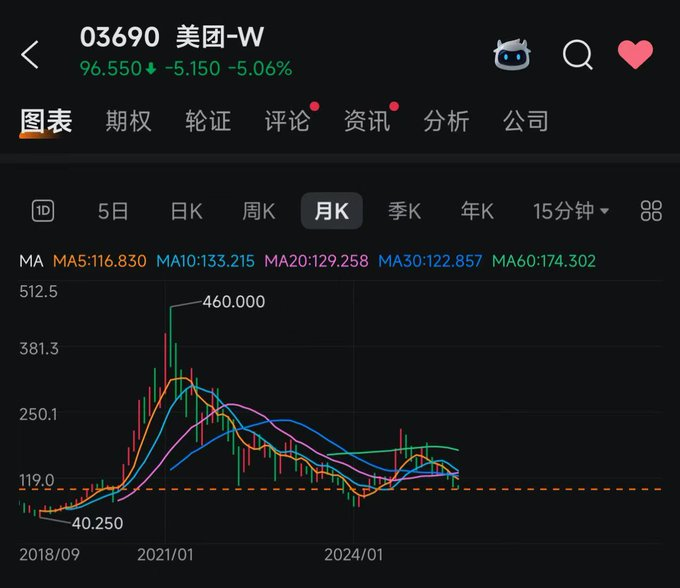Screen dimensions: 680x588
Task: Open the 评论 tab
Action: click(287, 122)
